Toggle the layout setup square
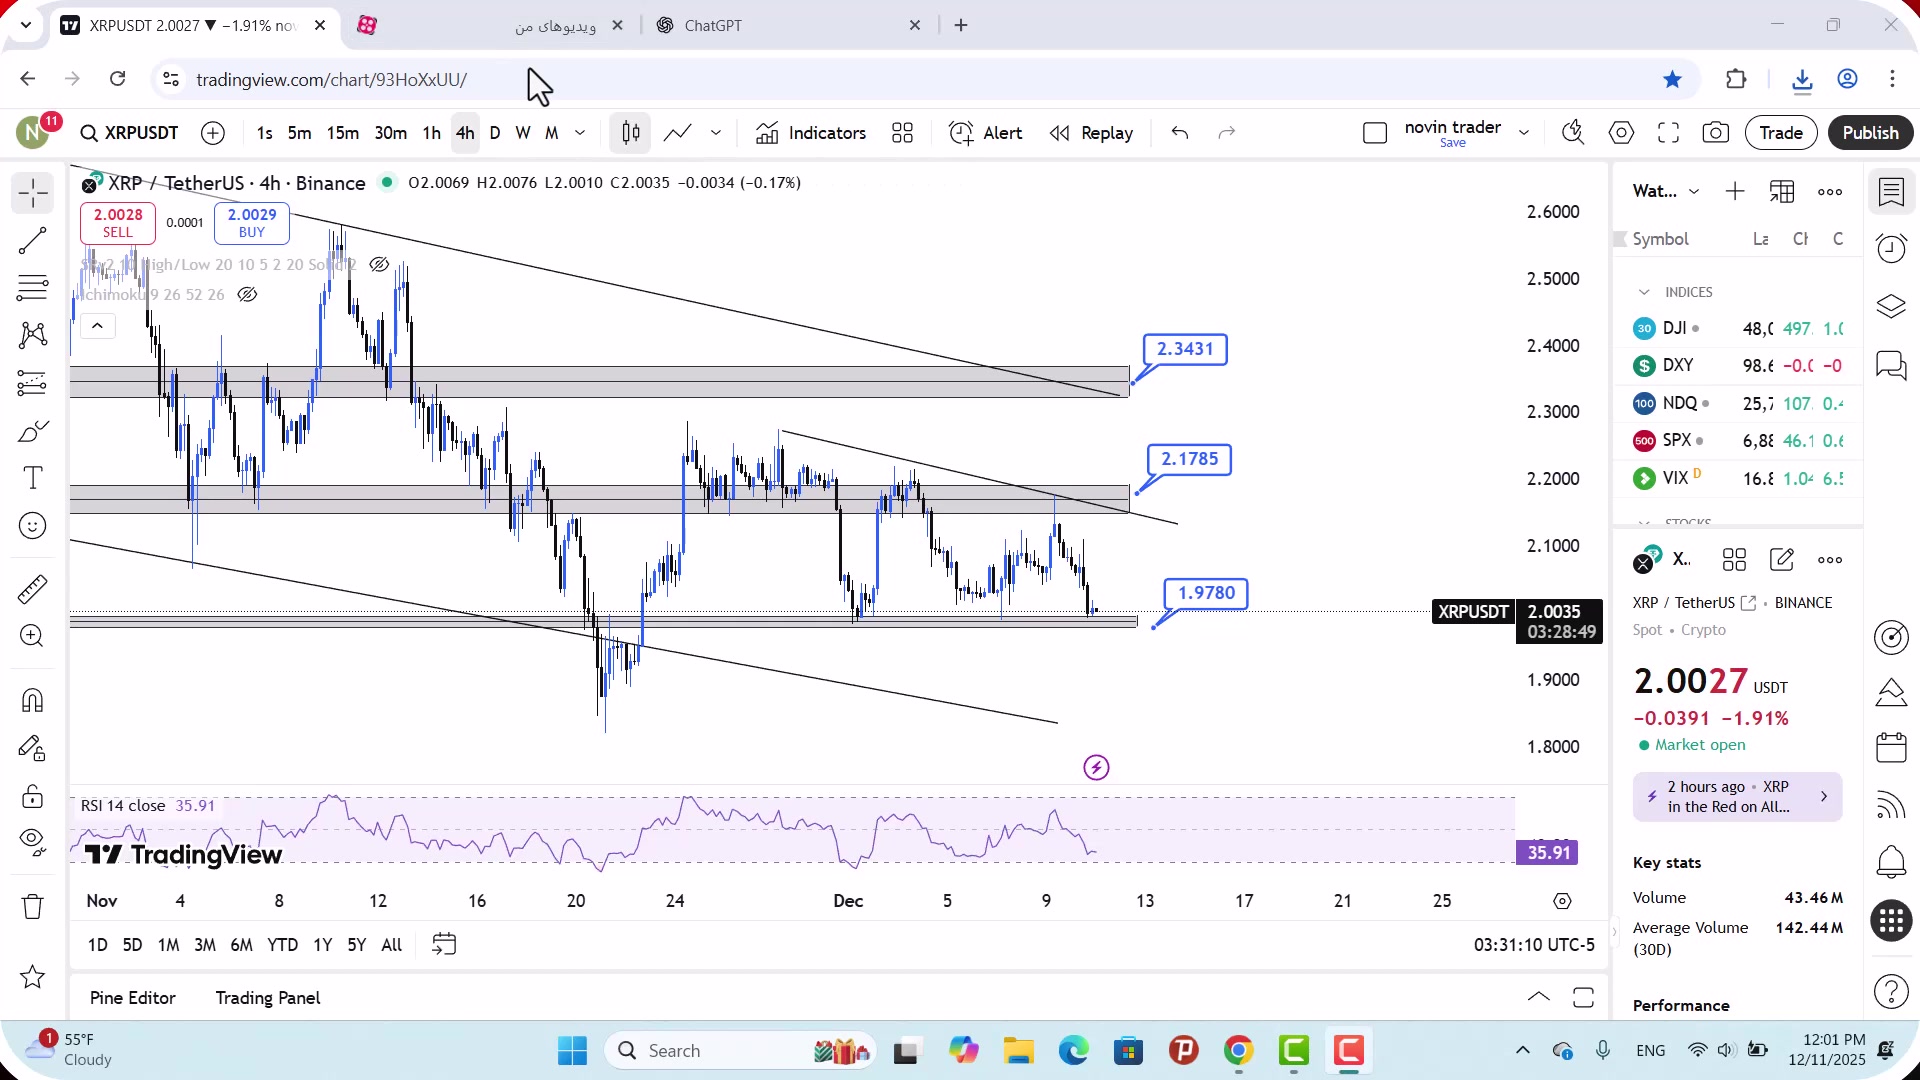1920x1080 pixels. coord(1375,133)
